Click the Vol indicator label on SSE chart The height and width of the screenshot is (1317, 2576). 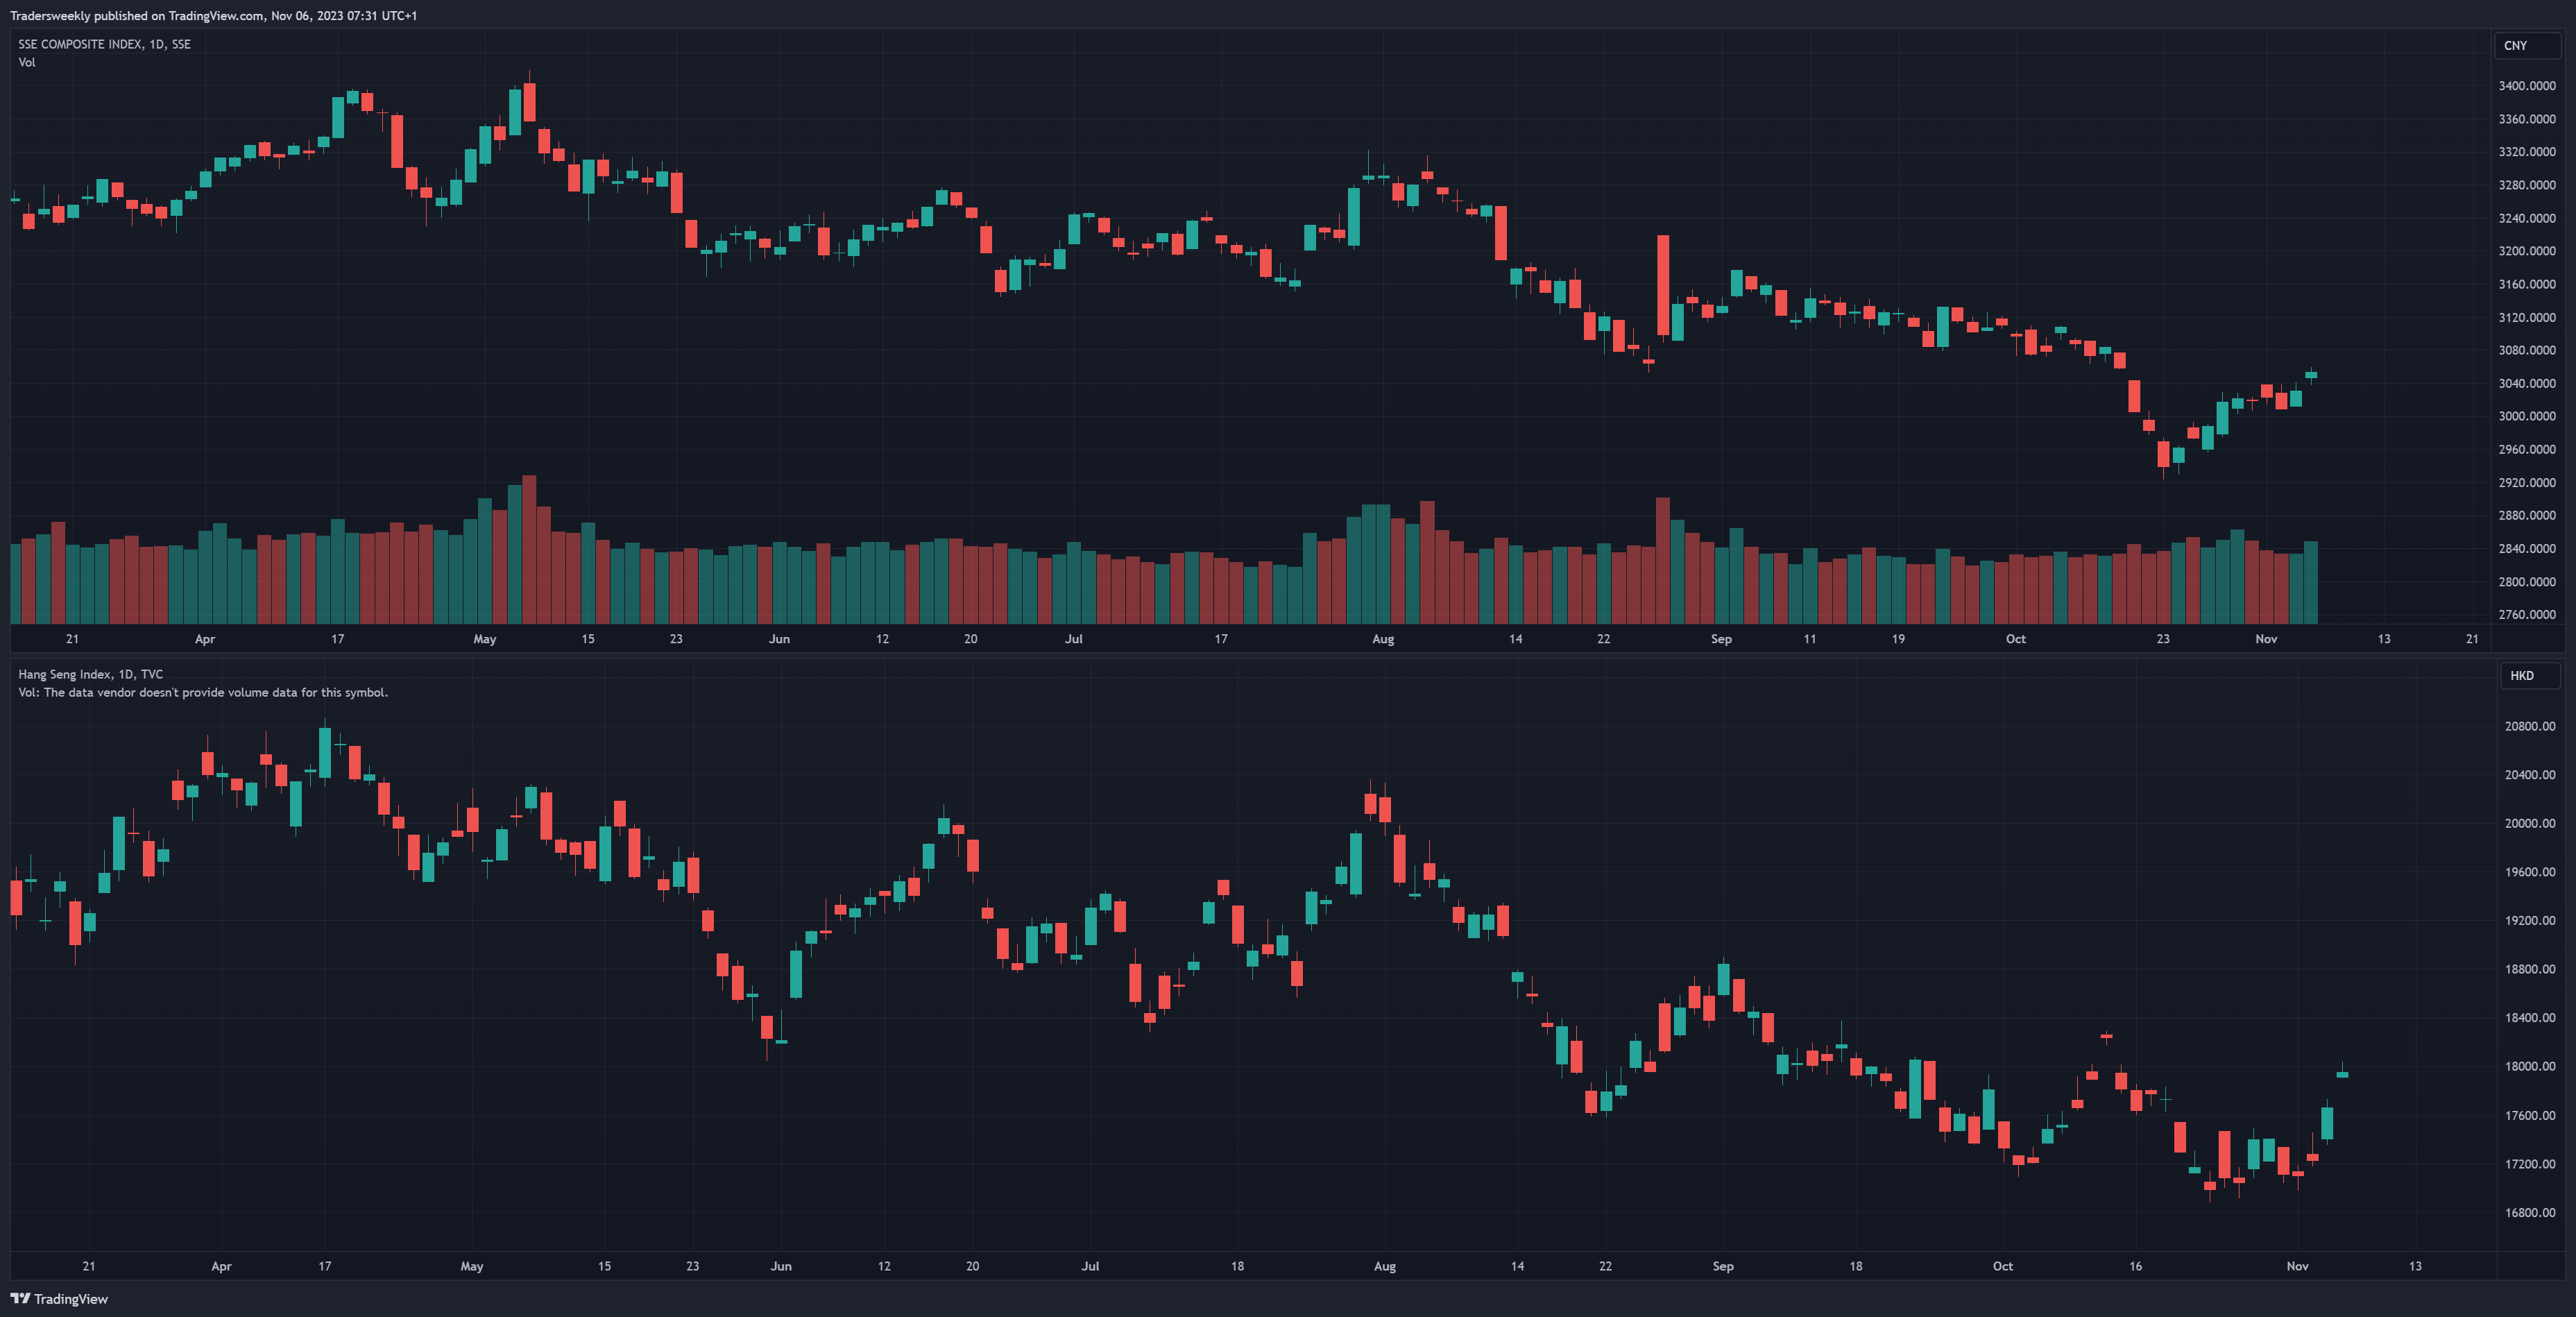27,62
